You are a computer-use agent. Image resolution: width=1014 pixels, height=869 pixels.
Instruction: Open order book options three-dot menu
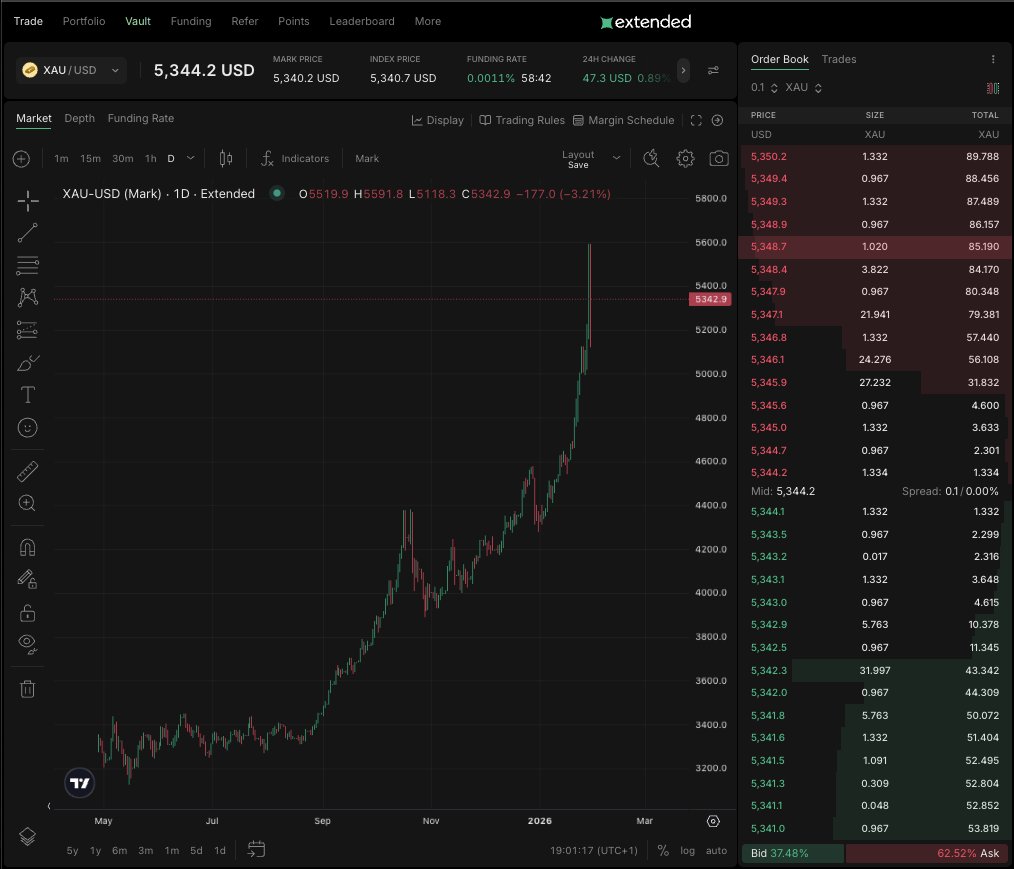993,59
